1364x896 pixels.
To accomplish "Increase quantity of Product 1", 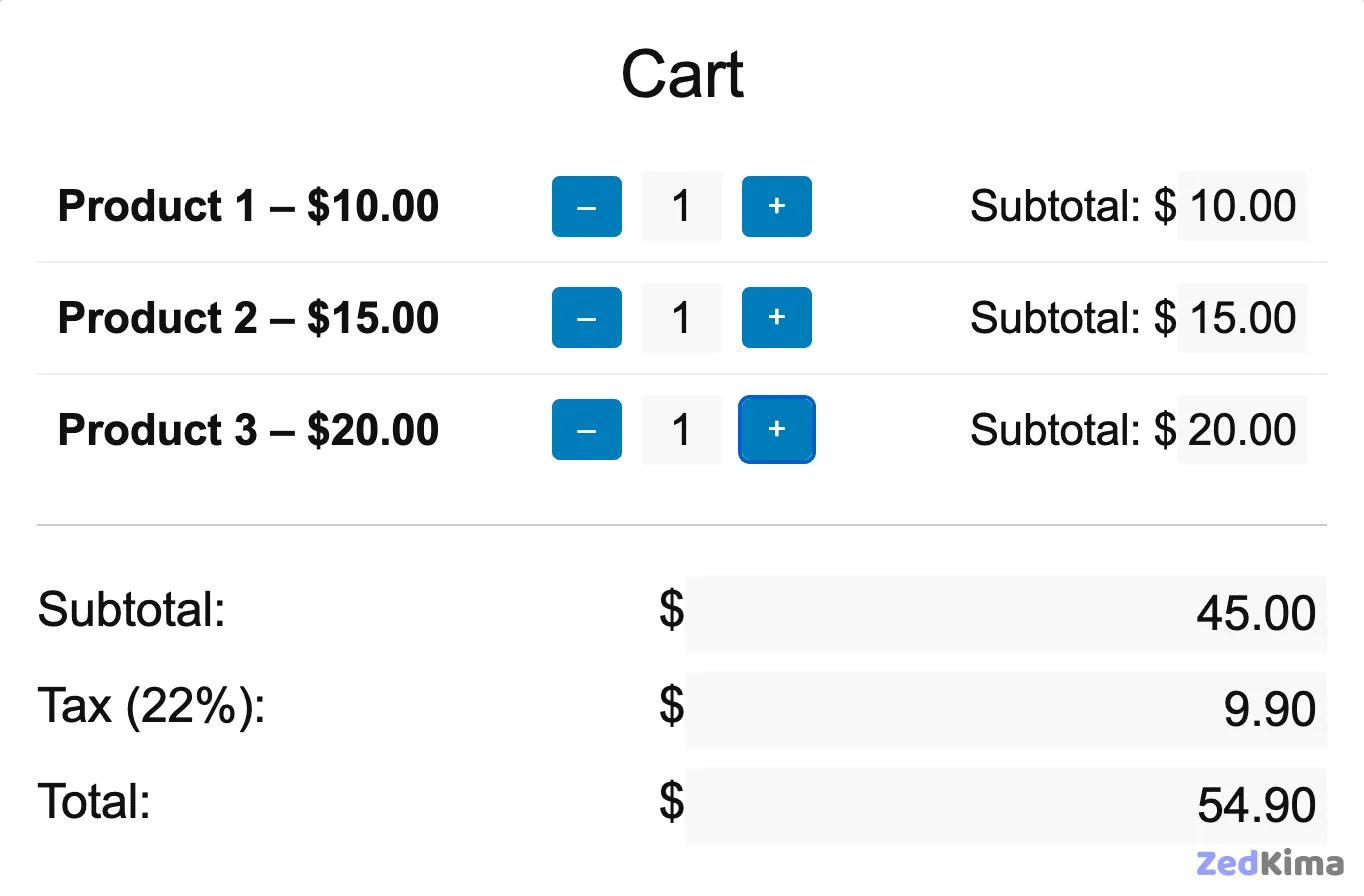I will [x=776, y=207].
